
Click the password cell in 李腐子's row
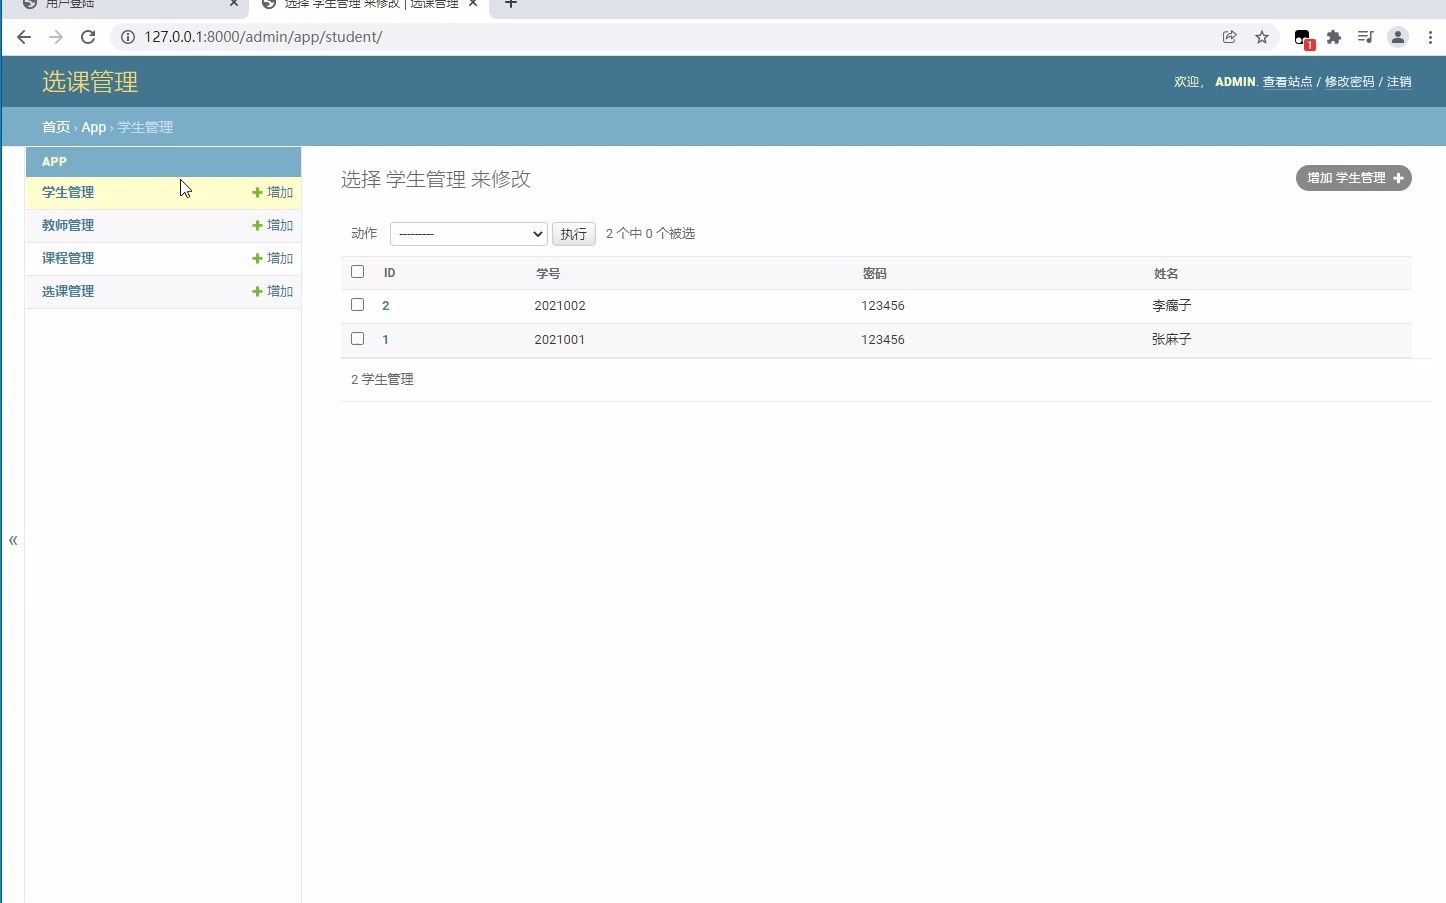pos(883,306)
